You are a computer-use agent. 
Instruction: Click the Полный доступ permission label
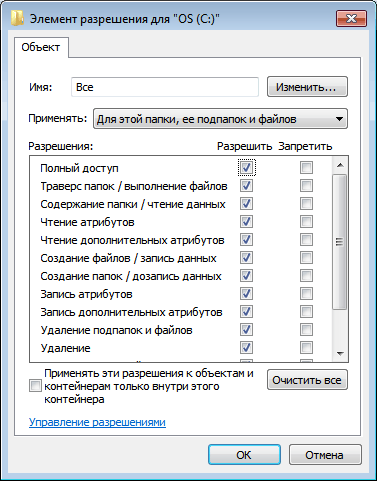[x=79, y=168]
